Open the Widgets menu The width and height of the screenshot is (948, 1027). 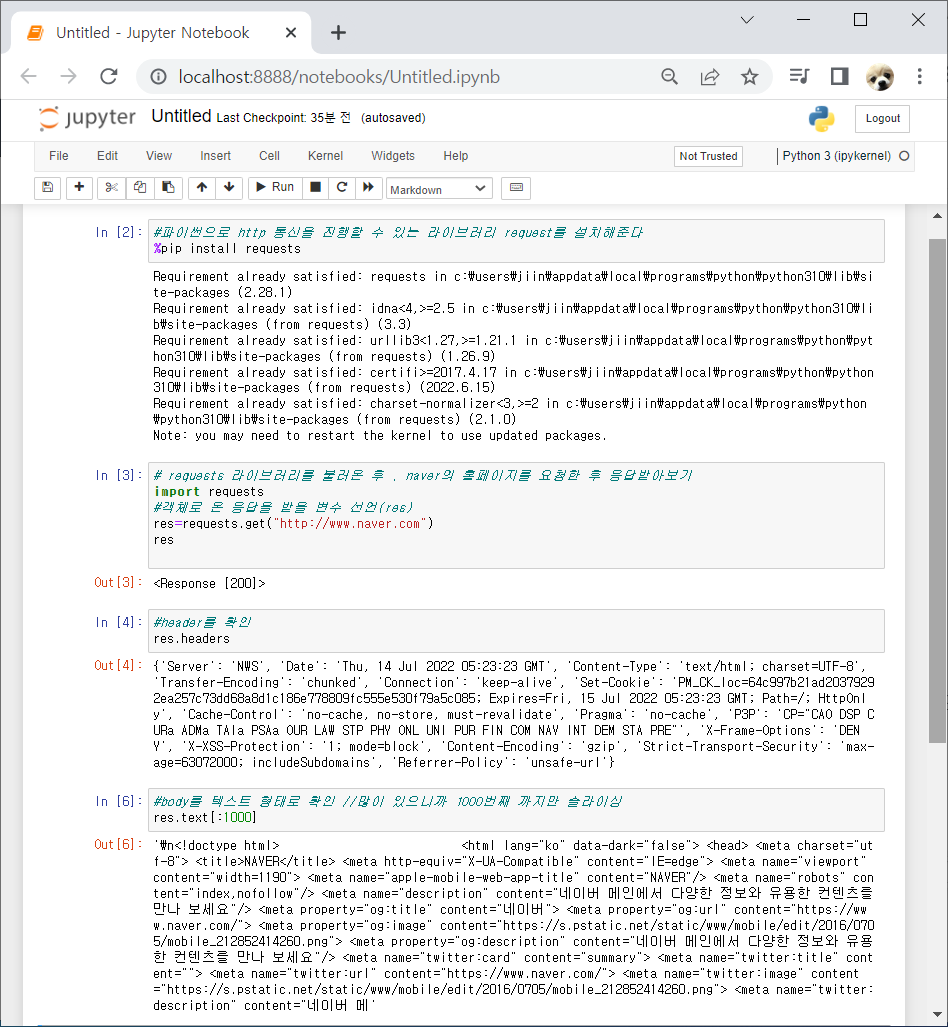(x=393, y=156)
